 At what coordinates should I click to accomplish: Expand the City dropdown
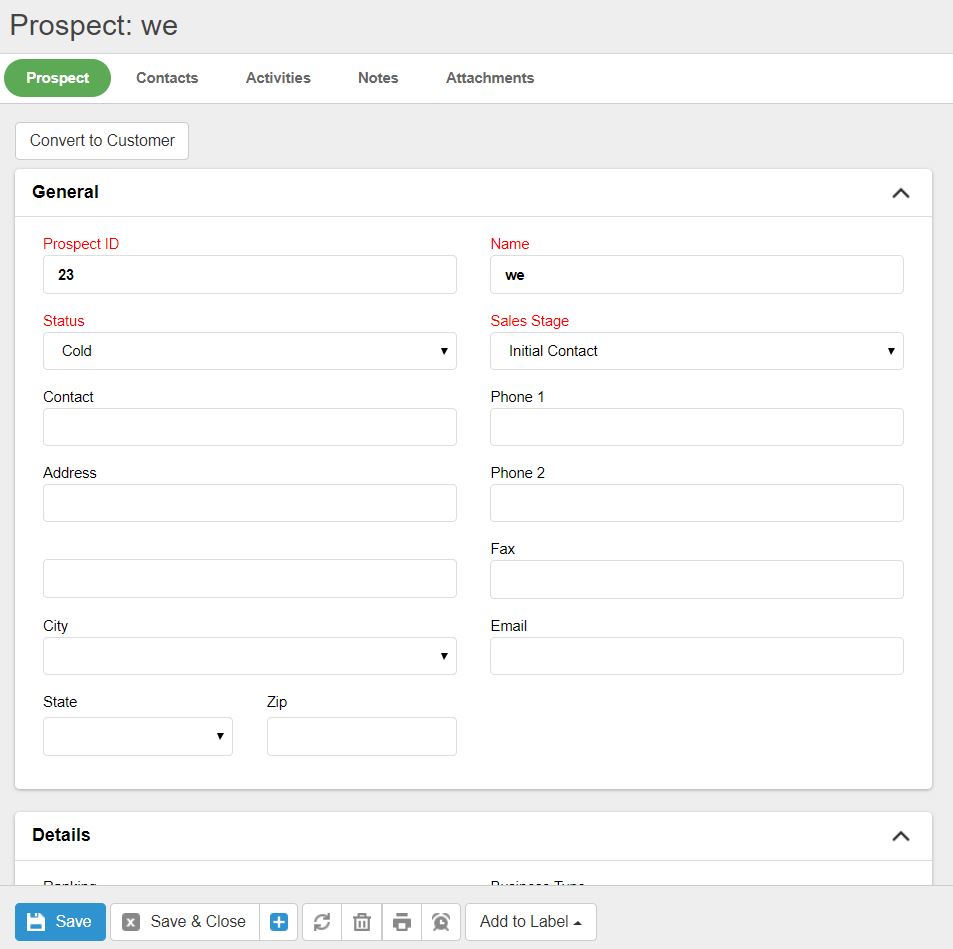click(x=249, y=656)
